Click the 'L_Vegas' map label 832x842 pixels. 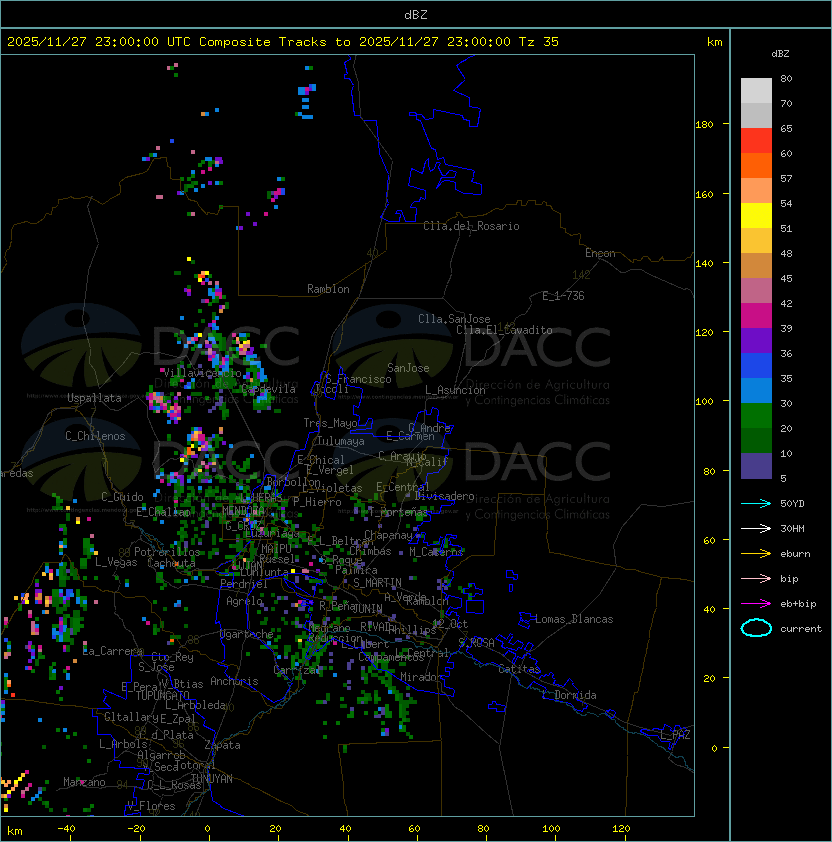click(x=116, y=562)
